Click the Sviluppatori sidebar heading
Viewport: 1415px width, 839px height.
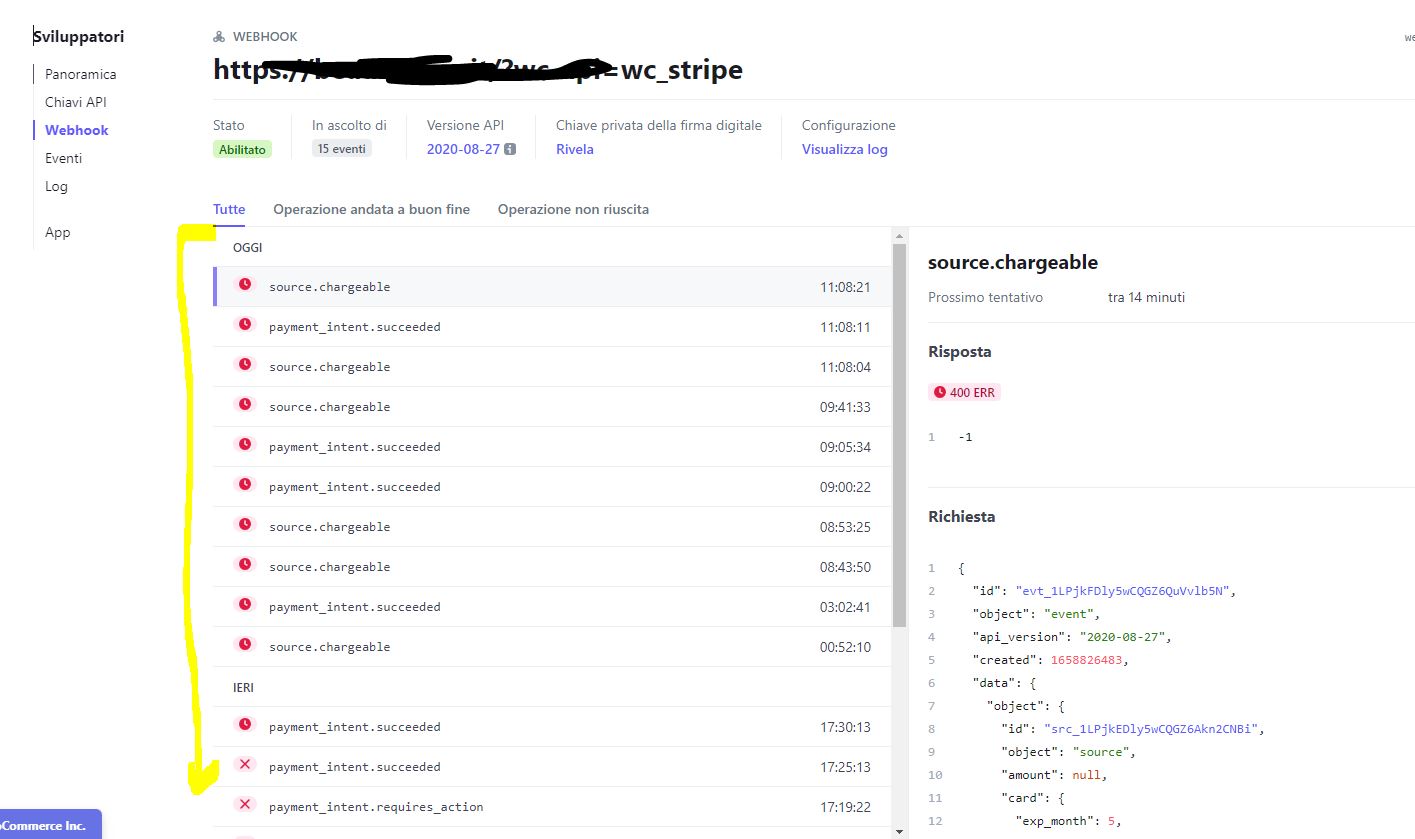pyautogui.click(x=78, y=37)
